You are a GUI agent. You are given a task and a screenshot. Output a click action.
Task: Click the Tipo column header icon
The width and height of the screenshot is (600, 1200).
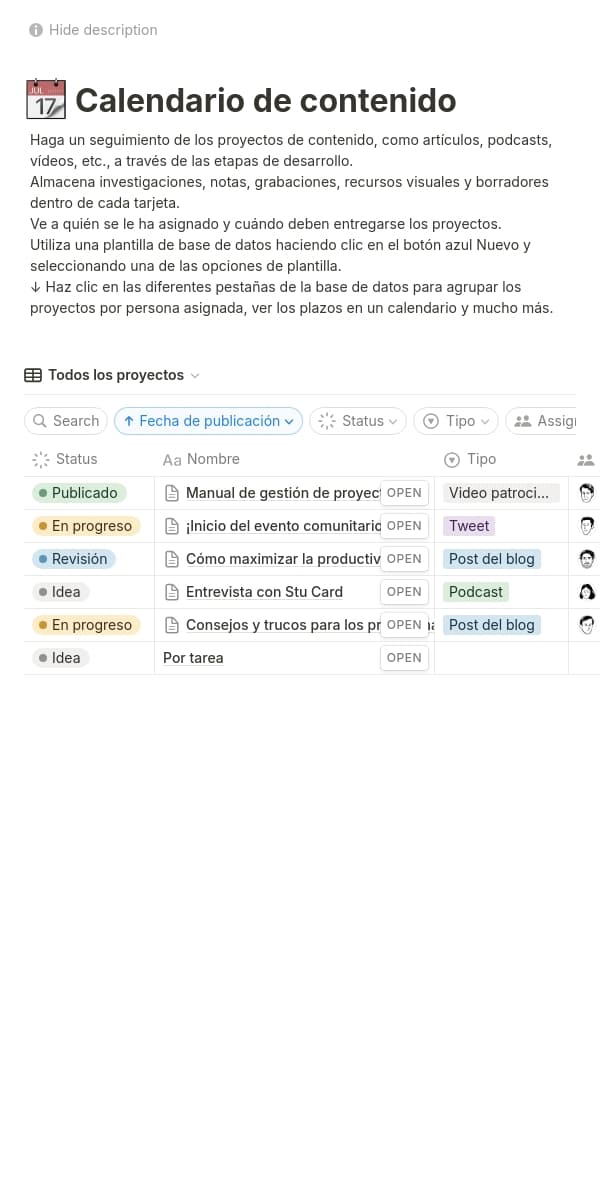451,459
